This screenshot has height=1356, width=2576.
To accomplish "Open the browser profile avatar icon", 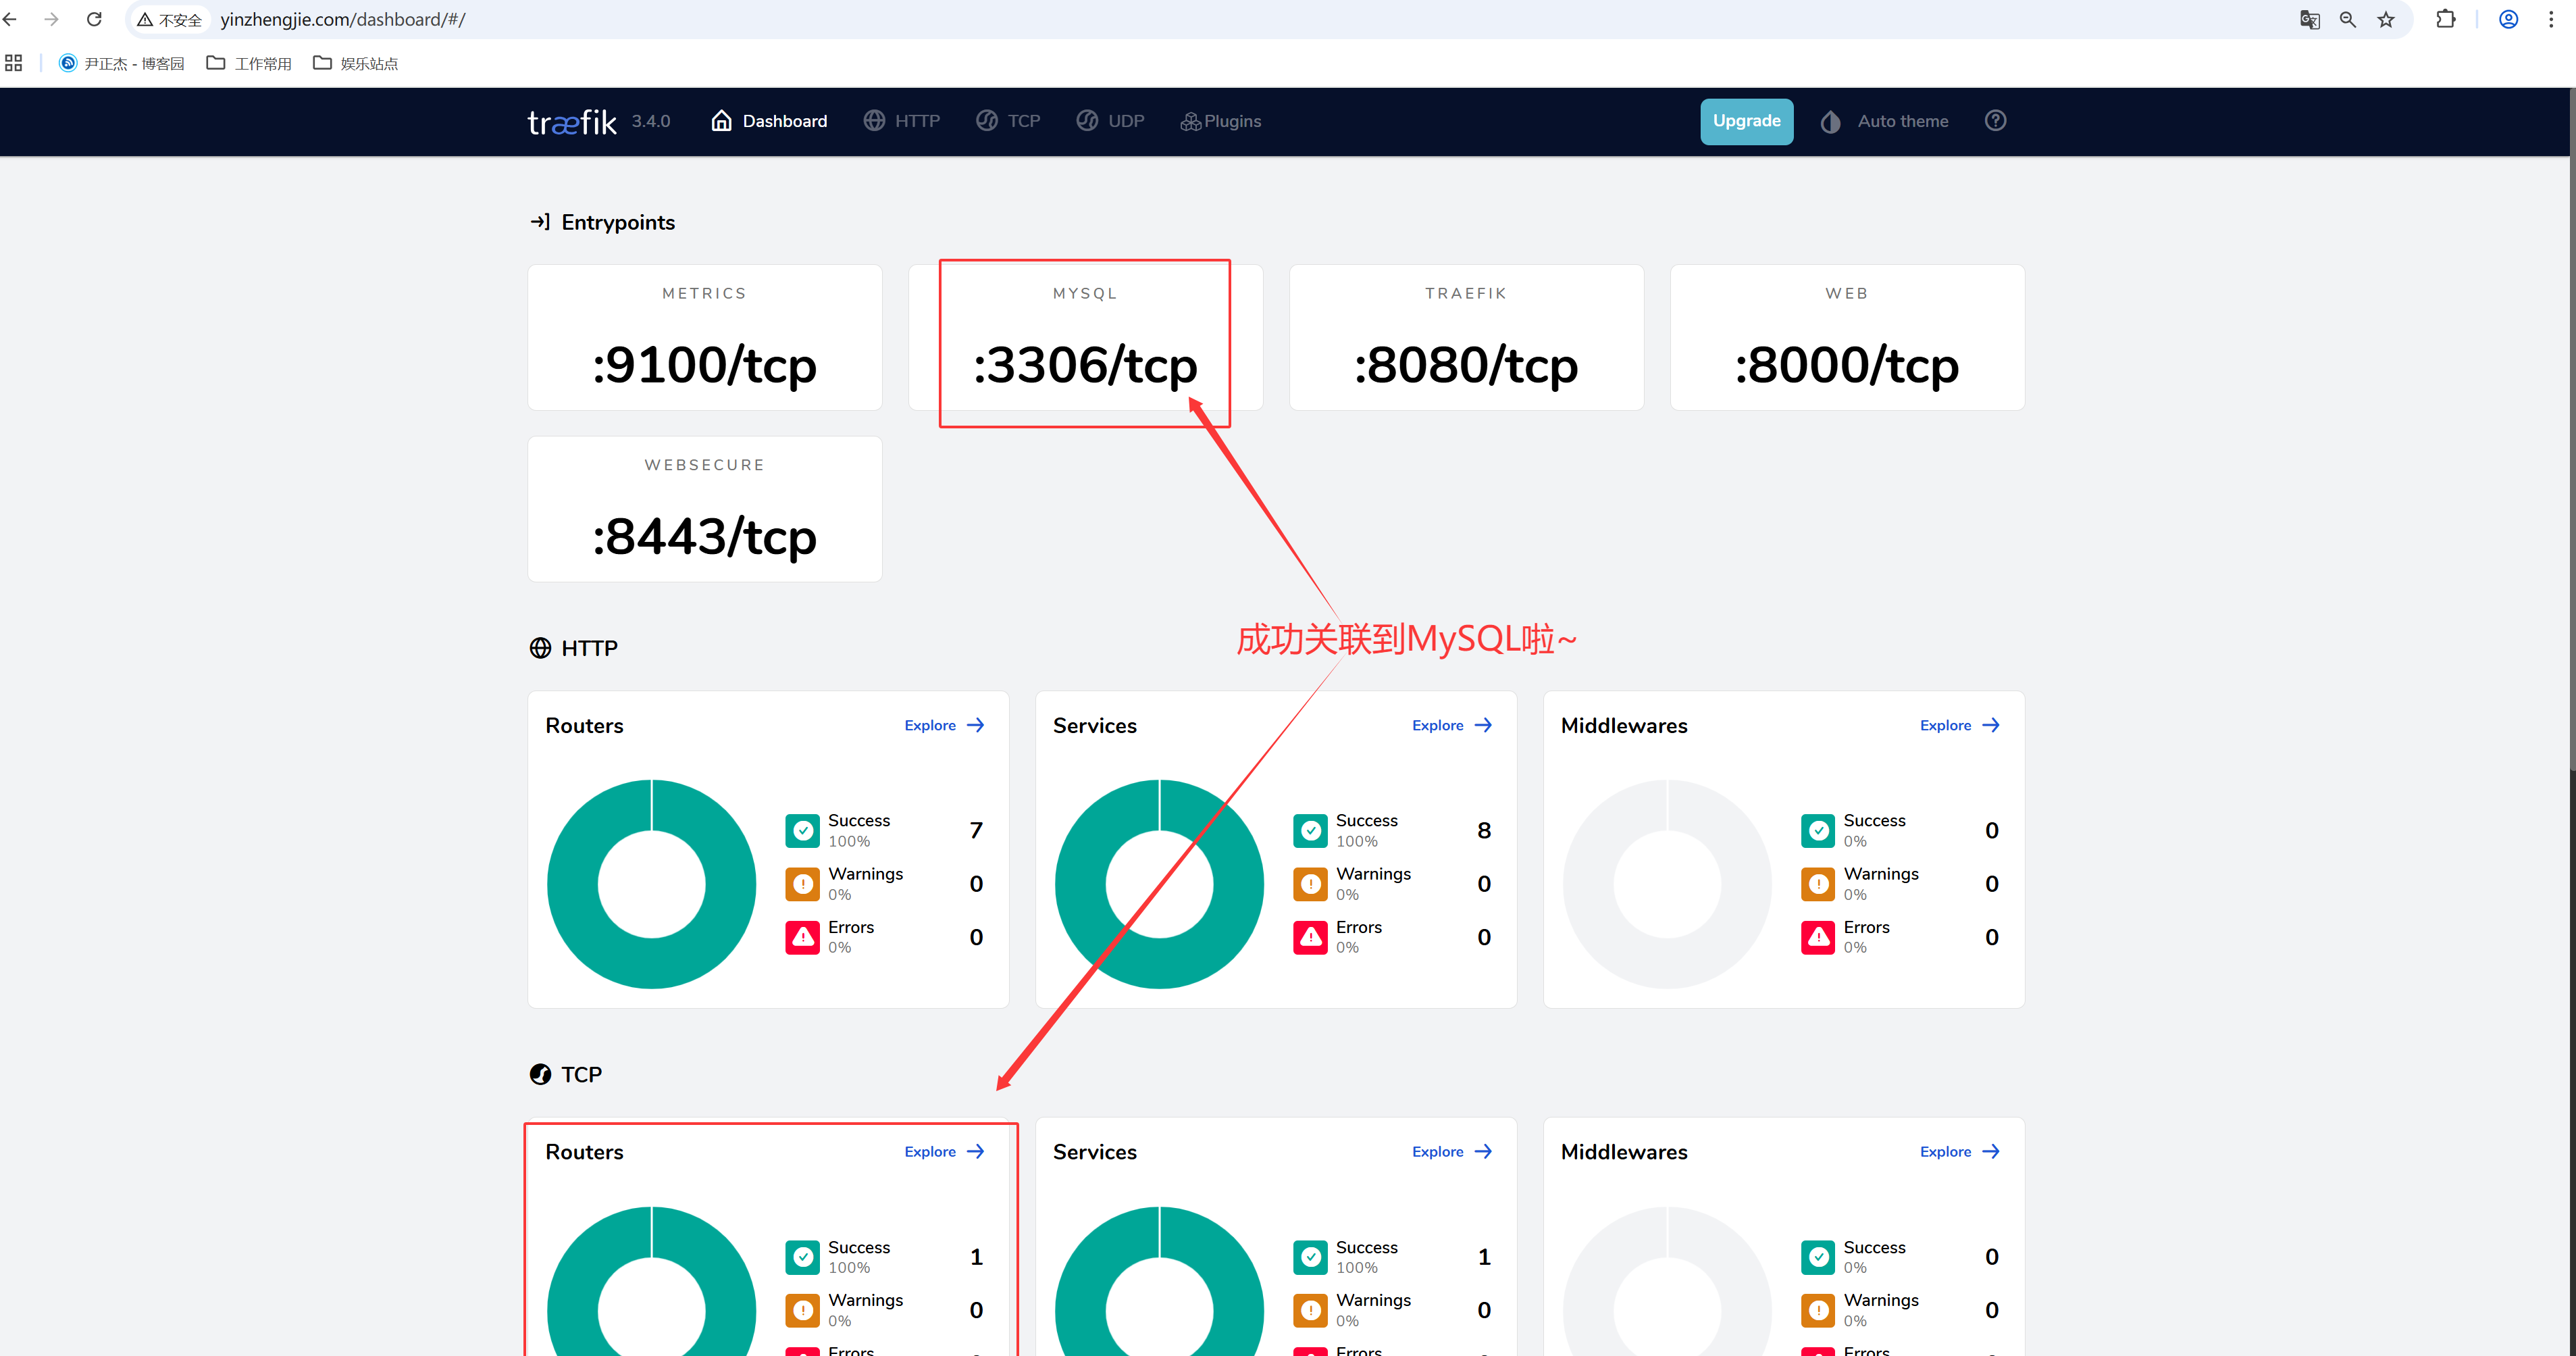I will click(2508, 20).
